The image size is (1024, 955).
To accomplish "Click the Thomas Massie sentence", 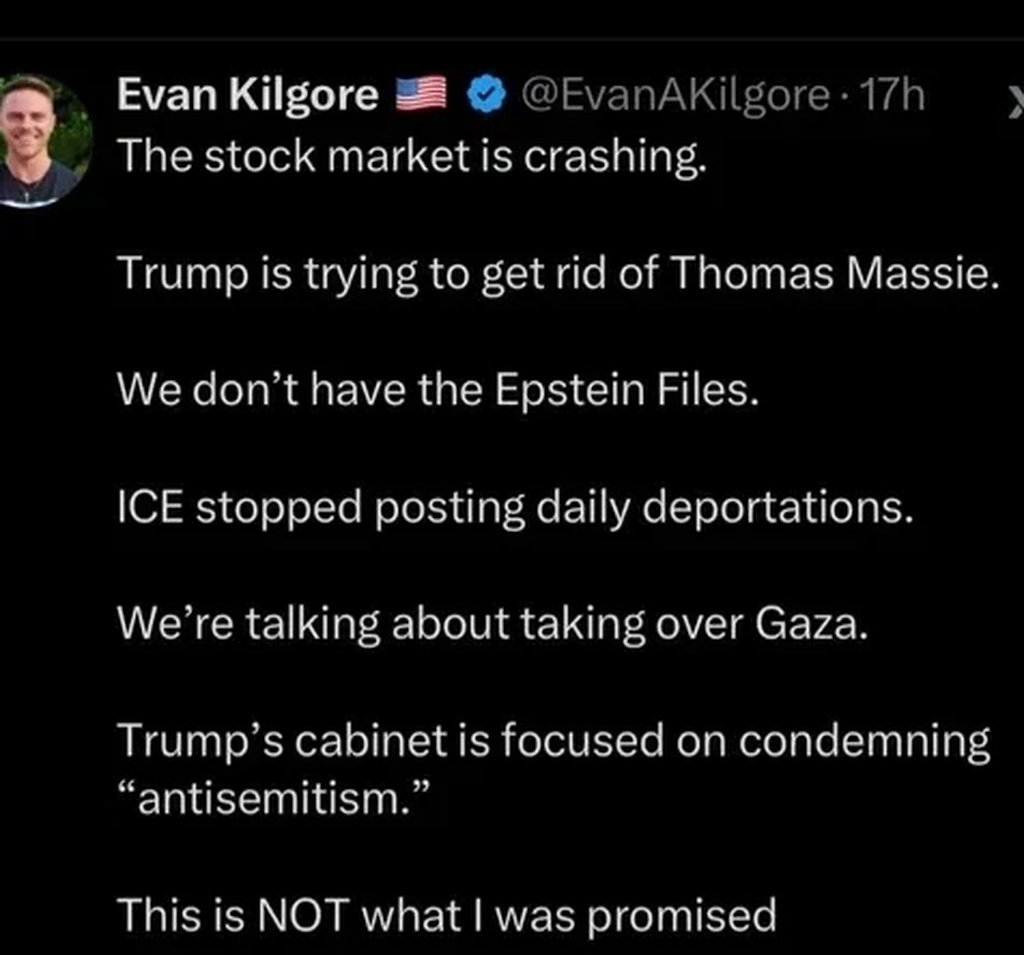I will point(558,274).
